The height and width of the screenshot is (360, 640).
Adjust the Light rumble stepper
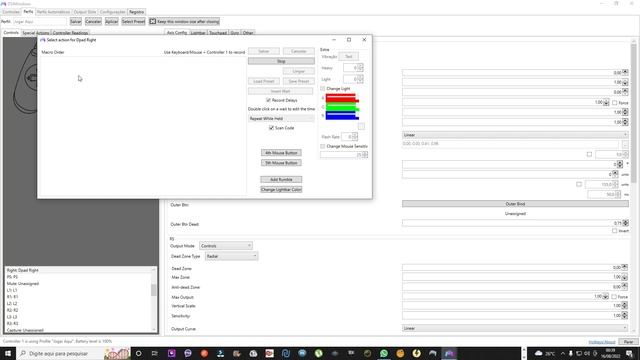pos(360,79)
